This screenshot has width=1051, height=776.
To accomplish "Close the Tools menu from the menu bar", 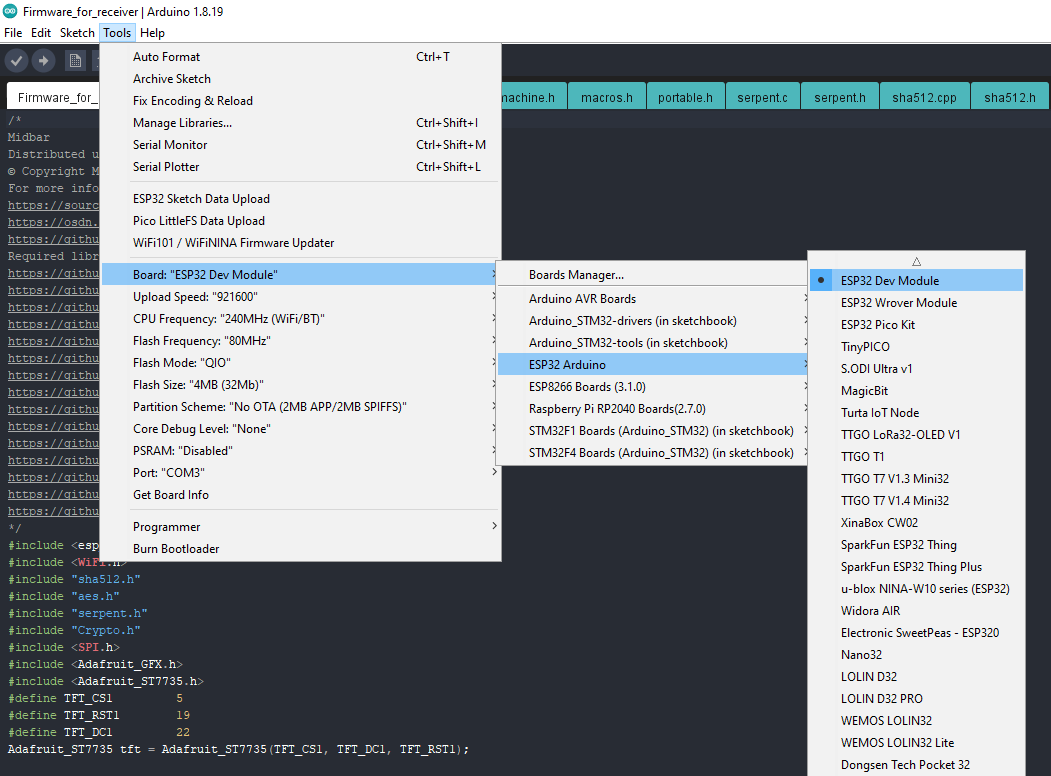I will point(117,33).
